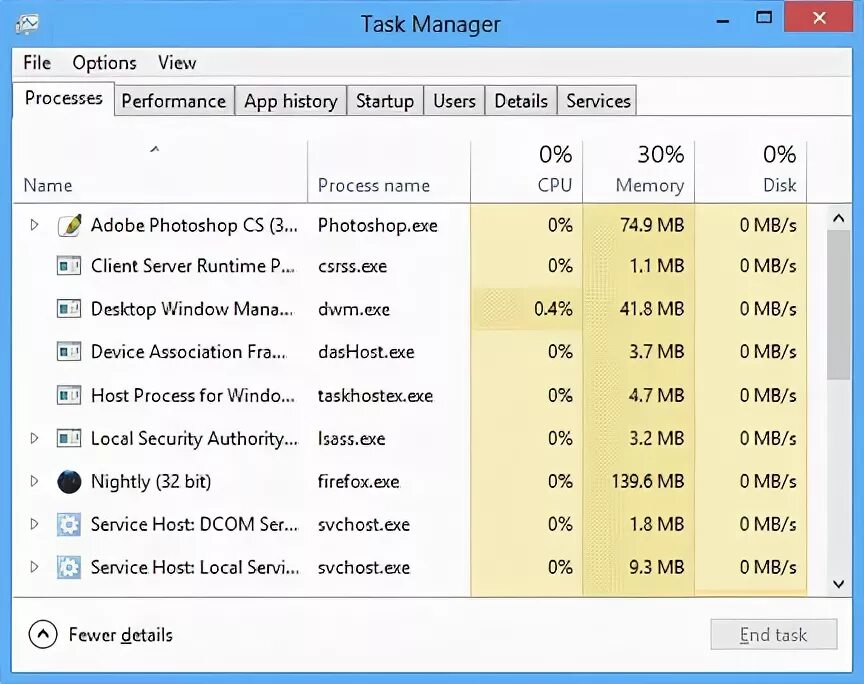Viewport: 864px width, 684px height.
Task: Click the Desktop Window Manager icon
Action: [x=69, y=309]
